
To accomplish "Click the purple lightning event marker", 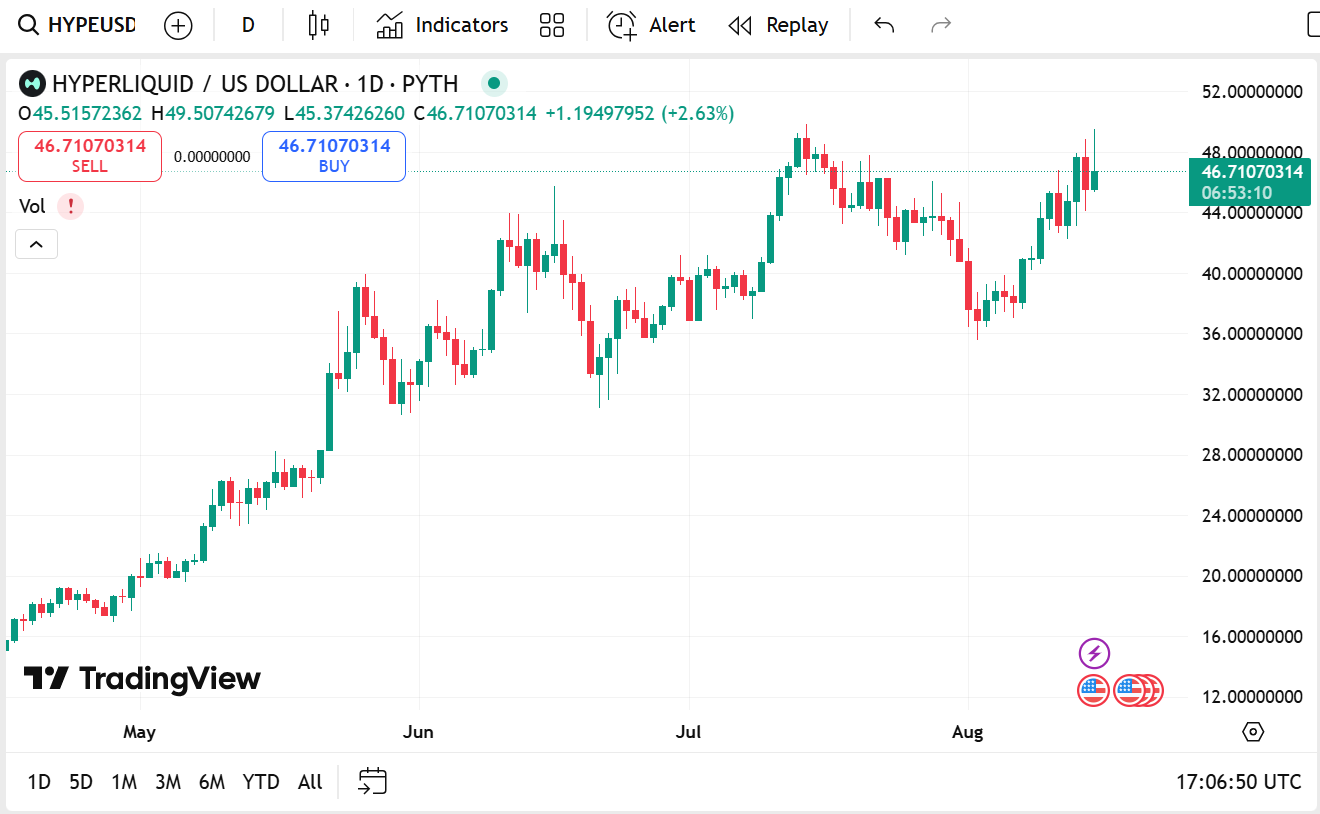I will coord(1094,654).
